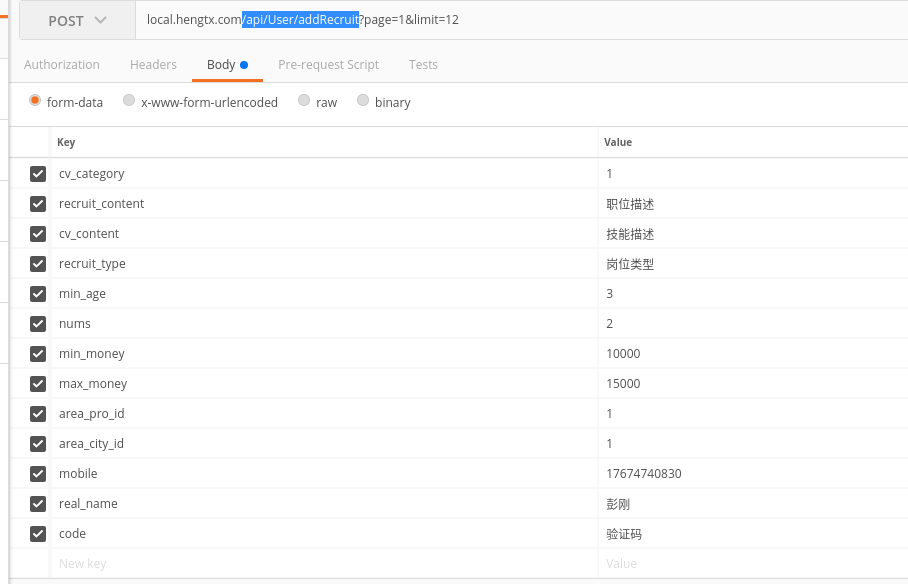Switch to the Headers tab
The height and width of the screenshot is (584, 908).
tap(153, 64)
